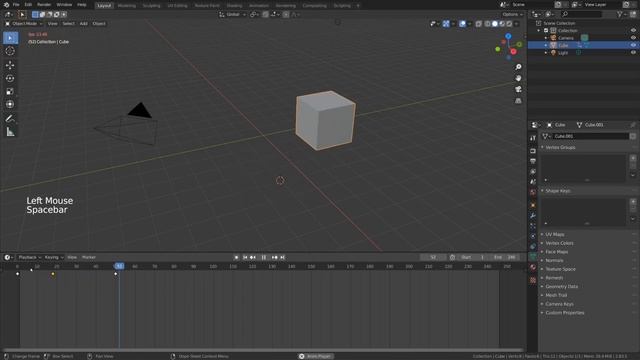The width and height of the screenshot is (640, 360).
Task: Expand the UV Maps panel
Action: pyautogui.click(x=555, y=235)
